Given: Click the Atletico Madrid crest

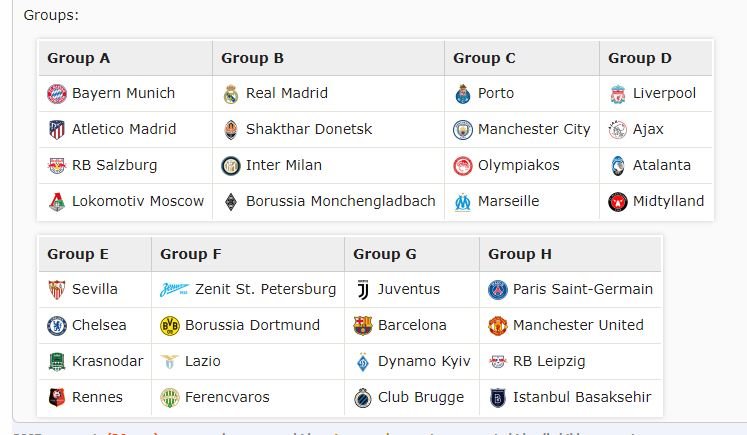Looking at the screenshot, I should (x=56, y=130).
